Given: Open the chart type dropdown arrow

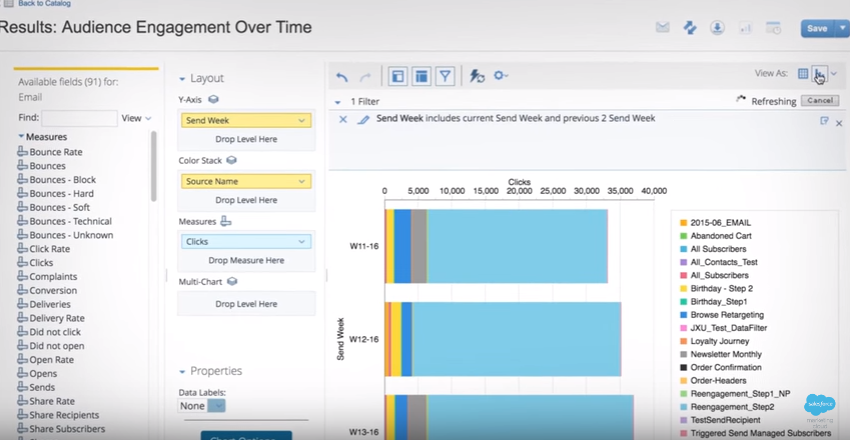Looking at the screenshot, I should click(834, 74).
